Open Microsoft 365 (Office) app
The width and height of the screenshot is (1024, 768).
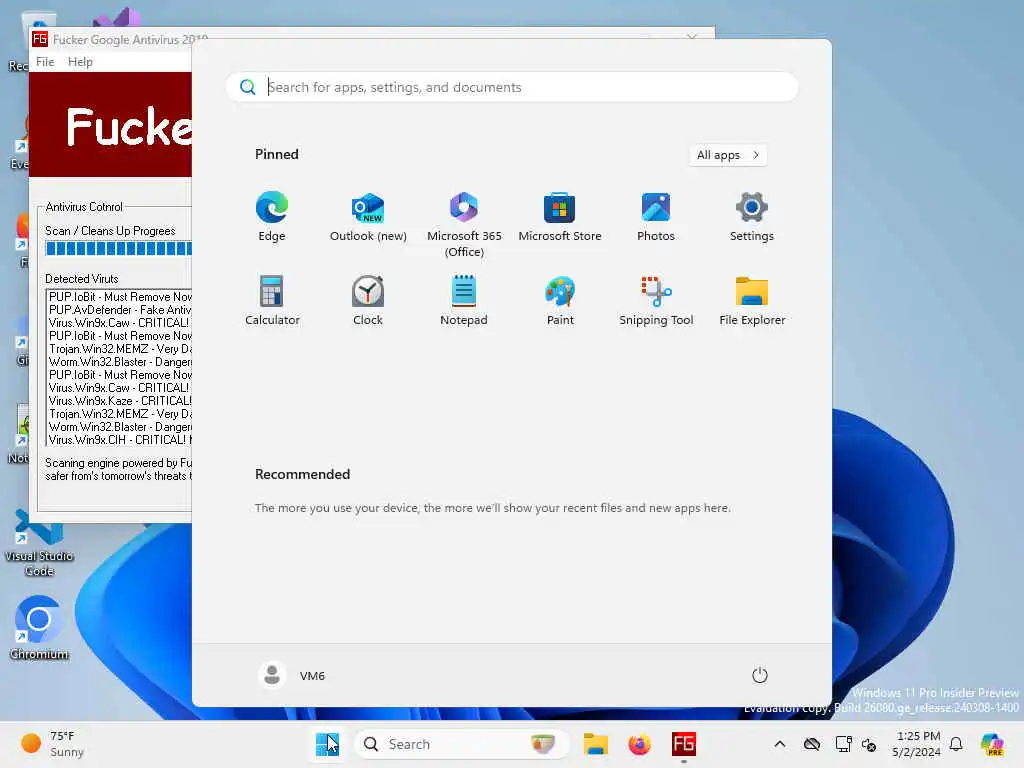click(464, 224)
